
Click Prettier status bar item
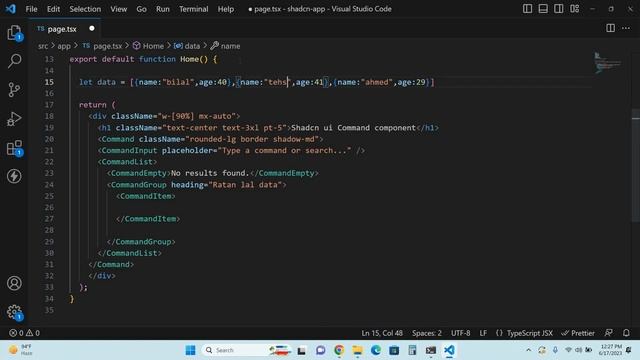click(x=578, y=333)
